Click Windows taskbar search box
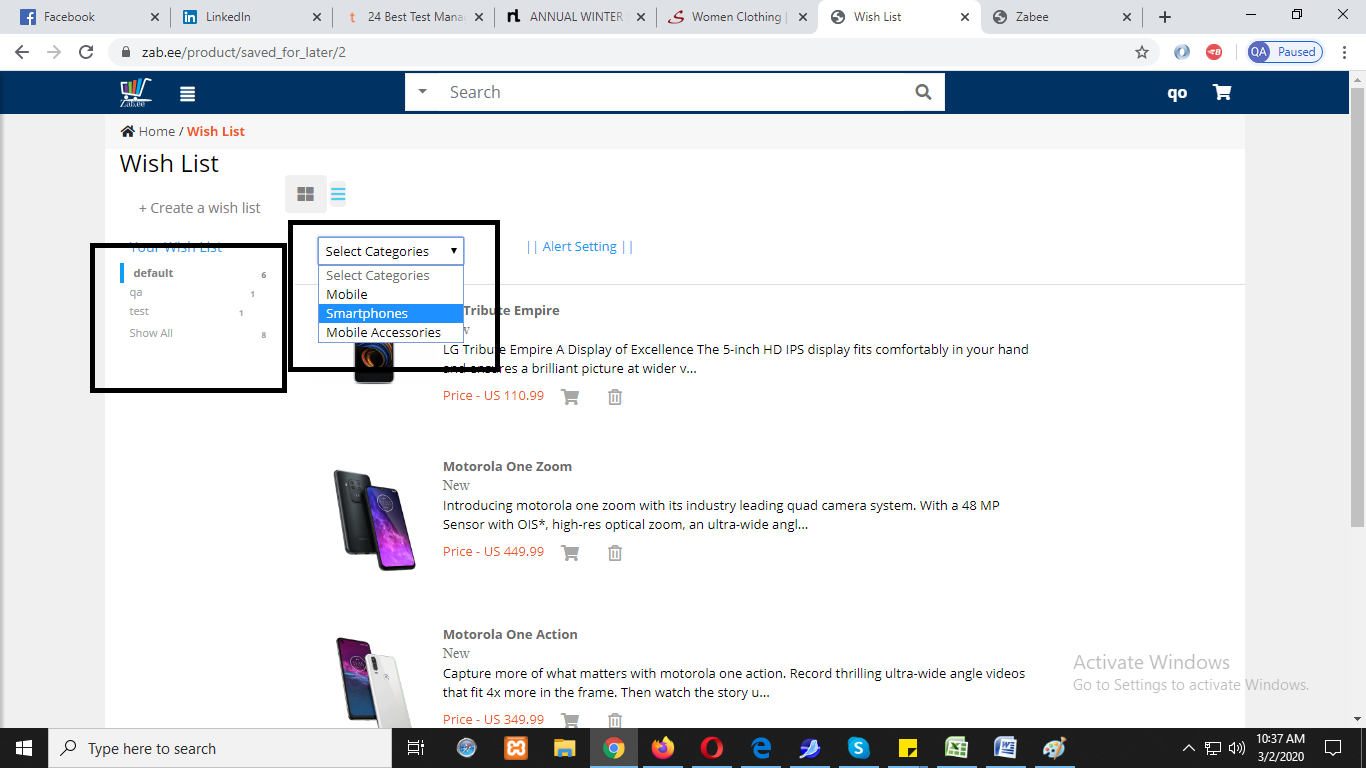Screen dimensions: 1366x768 click(220, 748)
